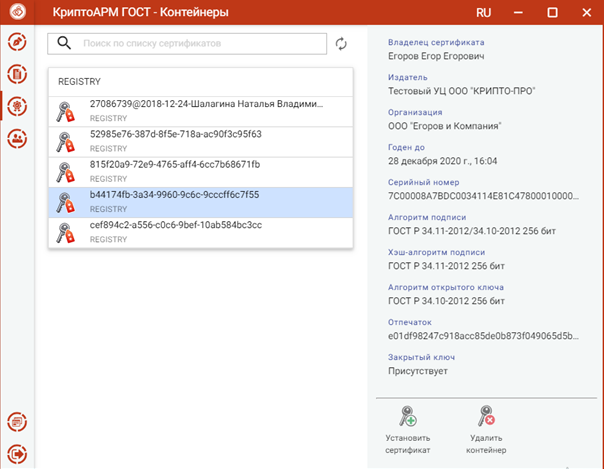Focus the Поиск по списку сертификатов field
Viewport: 606px width, 469px height.
click(187, 44)
